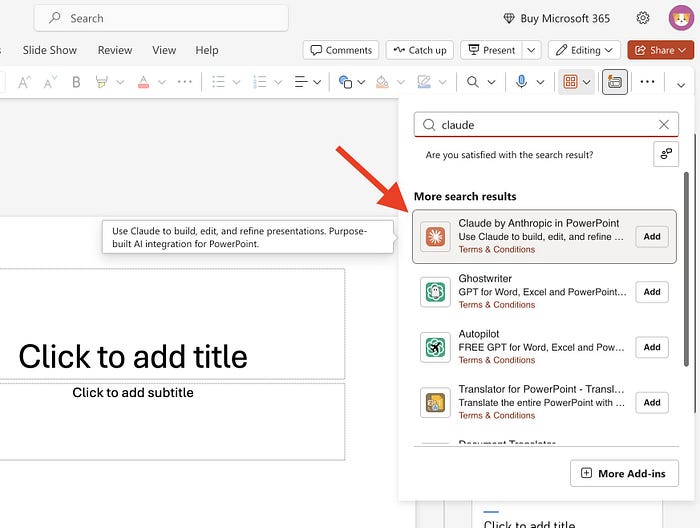This screenshot has width=700, height=528.
Task: Click the Claude add-in logo icon
Action: click(x=435, y=237)
